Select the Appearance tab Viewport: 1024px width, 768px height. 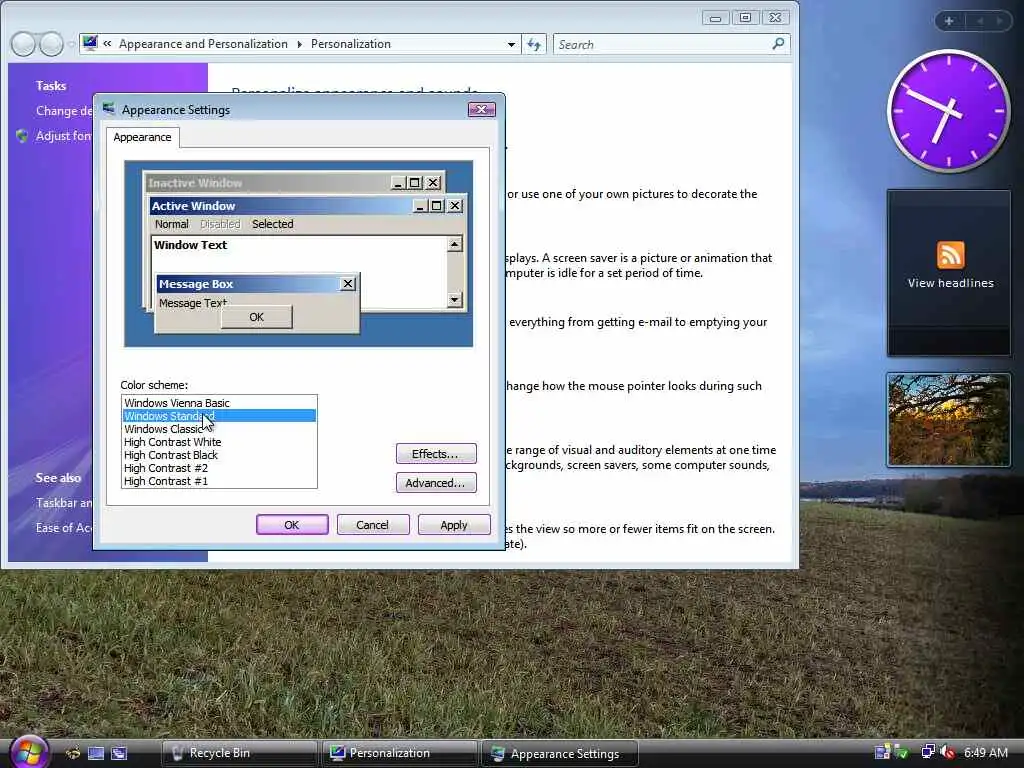(142, 137)
